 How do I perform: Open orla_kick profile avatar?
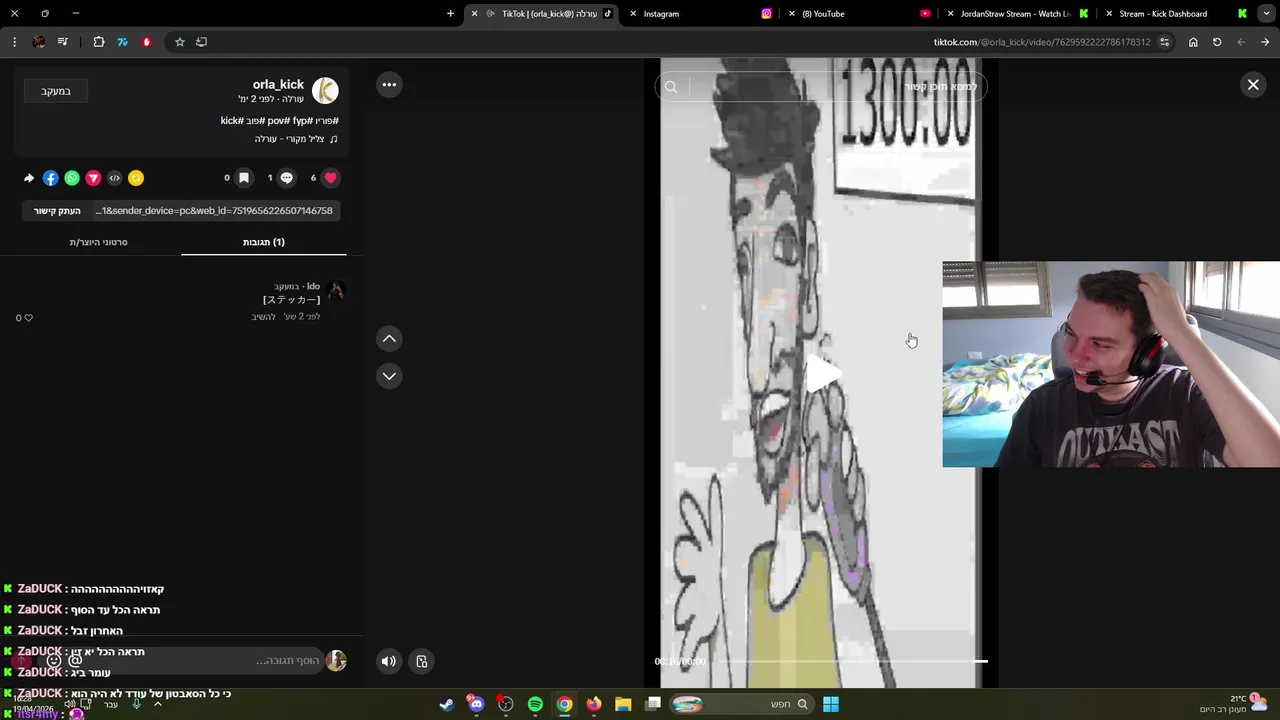click(325, 91)
